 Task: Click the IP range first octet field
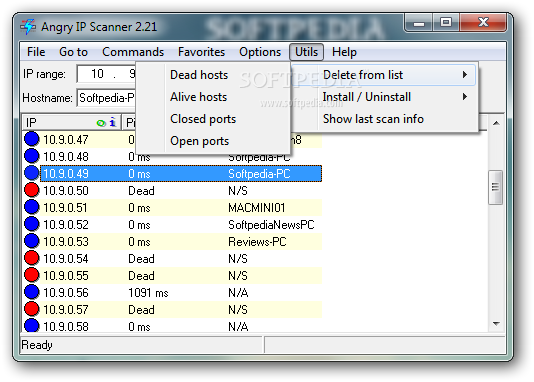(97, 74)
